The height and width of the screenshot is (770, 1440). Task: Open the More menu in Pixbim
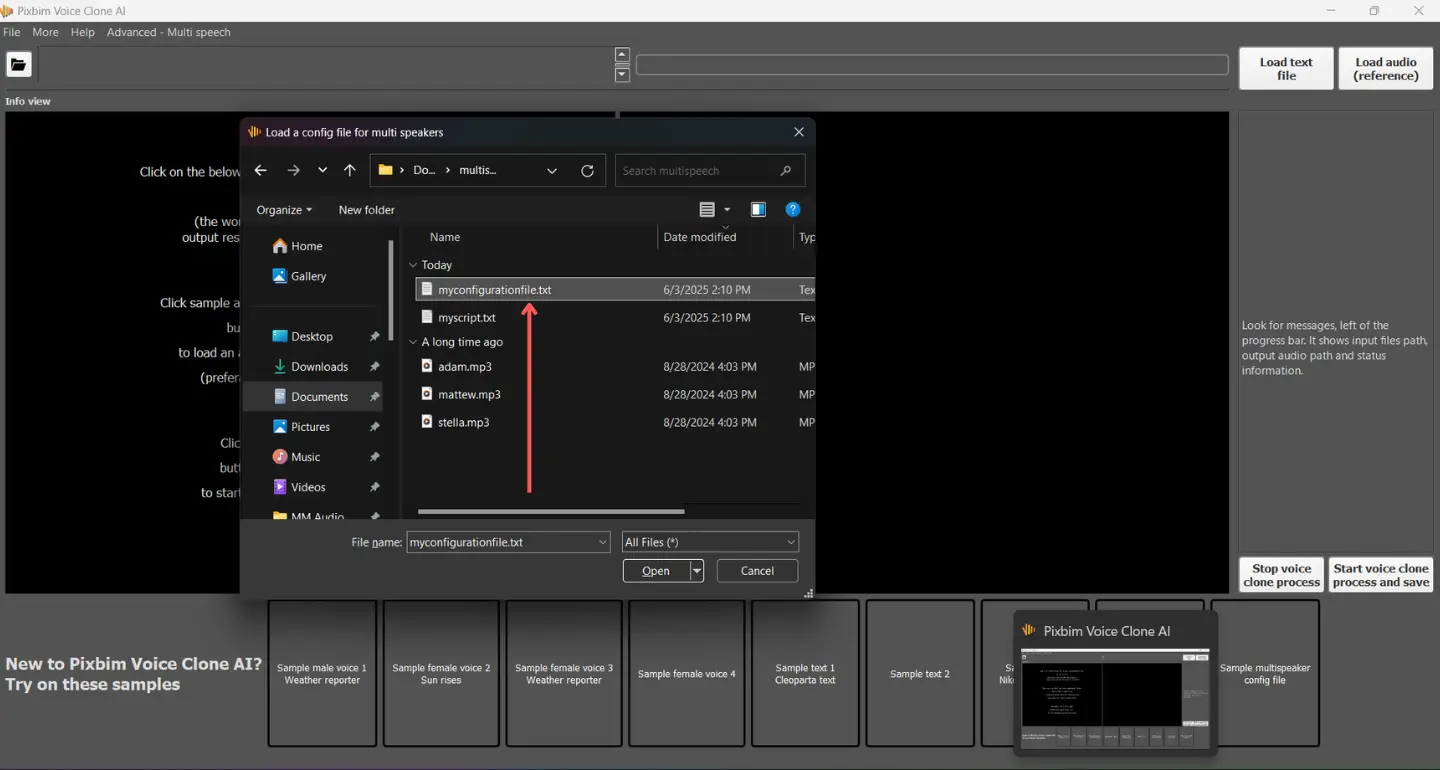pyautogui.click(x=45, y=32)
